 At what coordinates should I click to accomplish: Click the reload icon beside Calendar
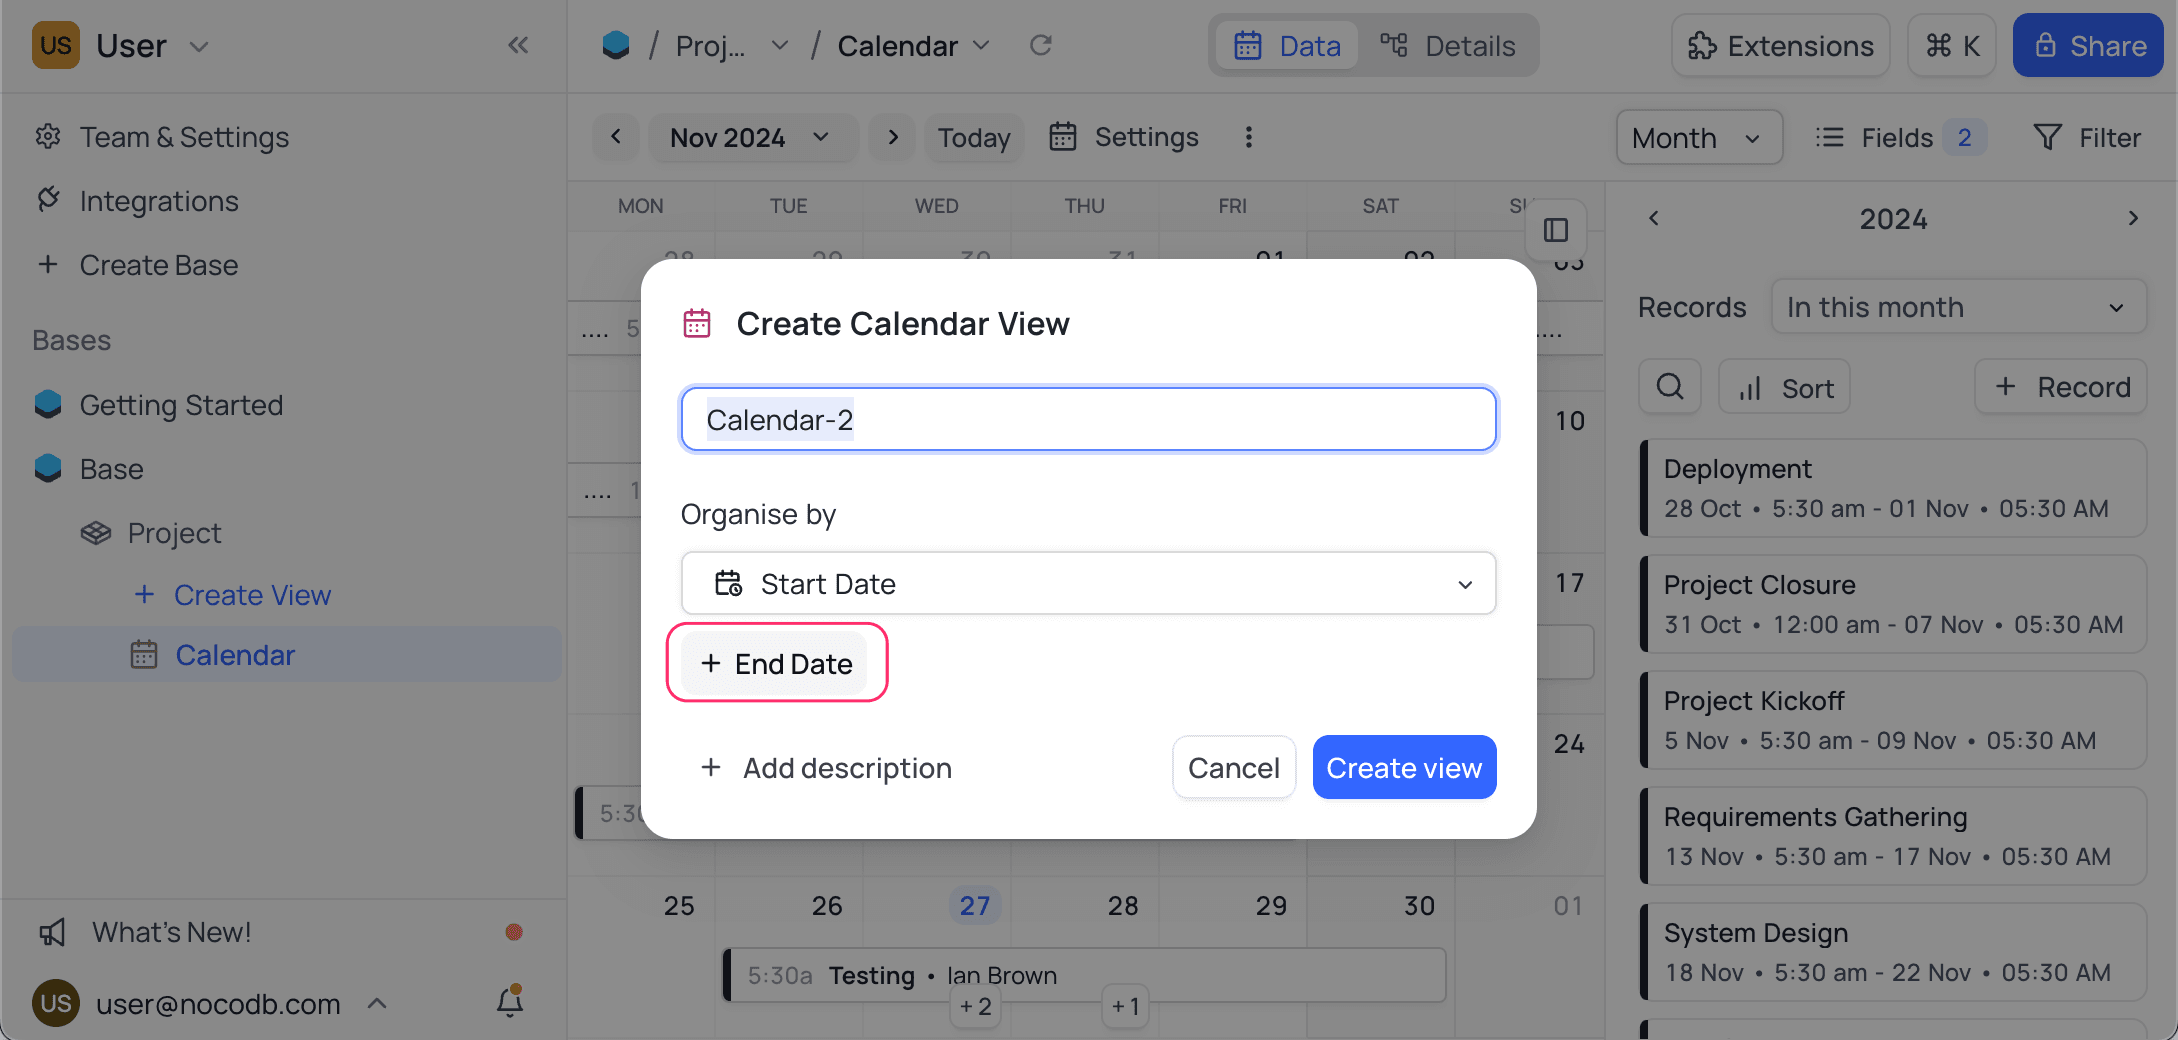[x=1041, y=45]
